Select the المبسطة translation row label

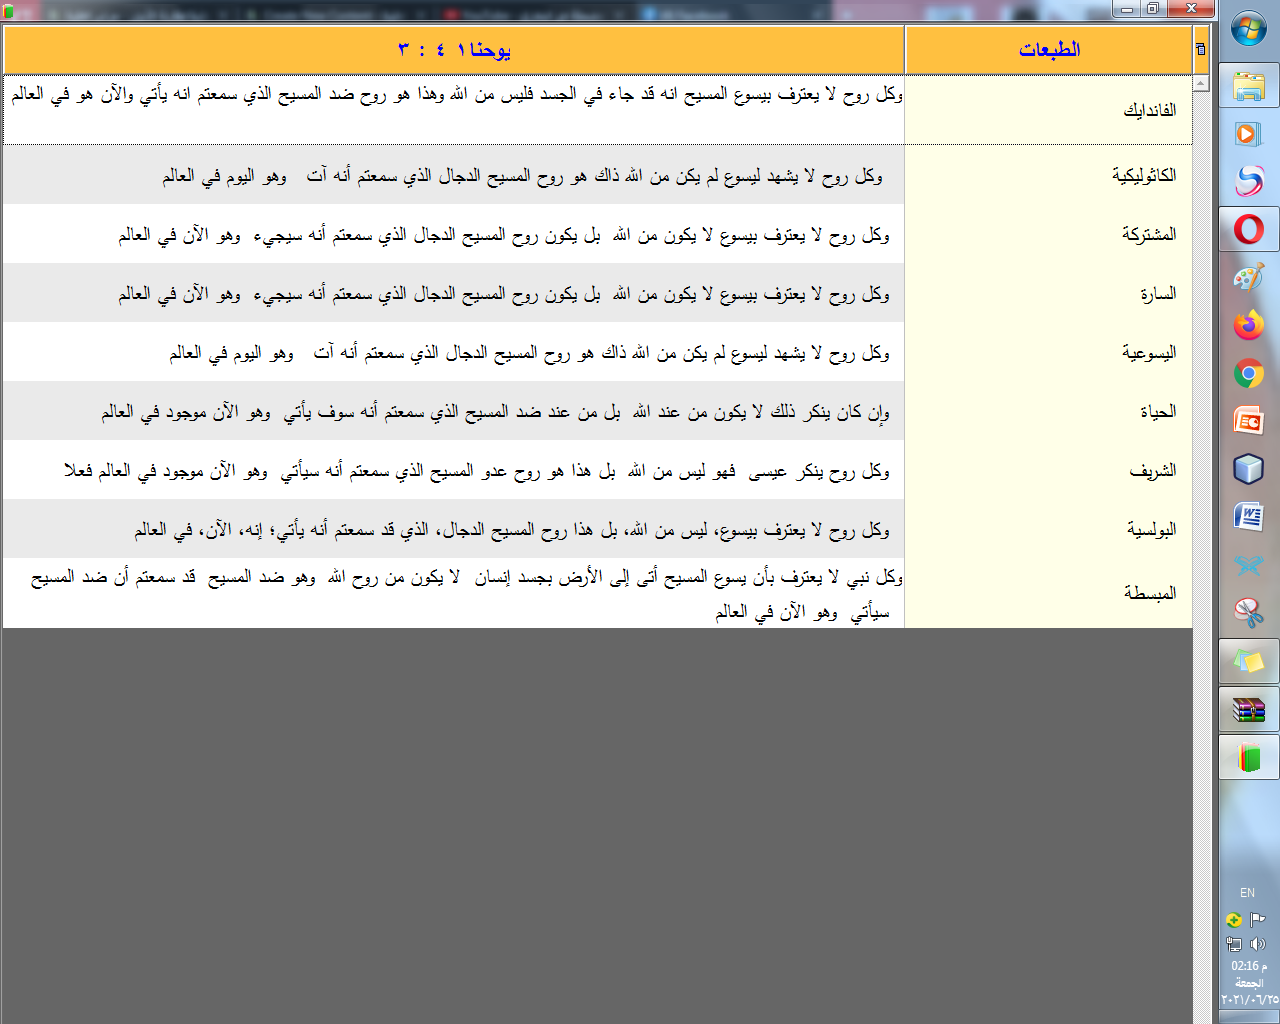click(x=1150, y=593)
